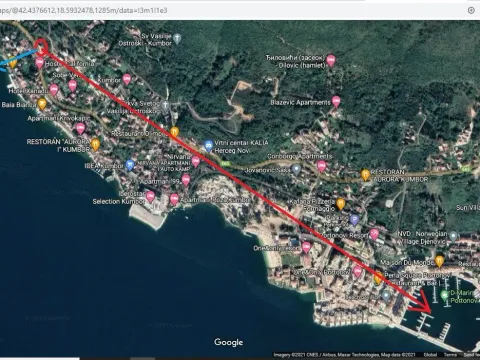Image resolution: width=480 pixels, height=360 pixels.
Task: Select the Kumbor lodging marker
Action: [127, 79]
